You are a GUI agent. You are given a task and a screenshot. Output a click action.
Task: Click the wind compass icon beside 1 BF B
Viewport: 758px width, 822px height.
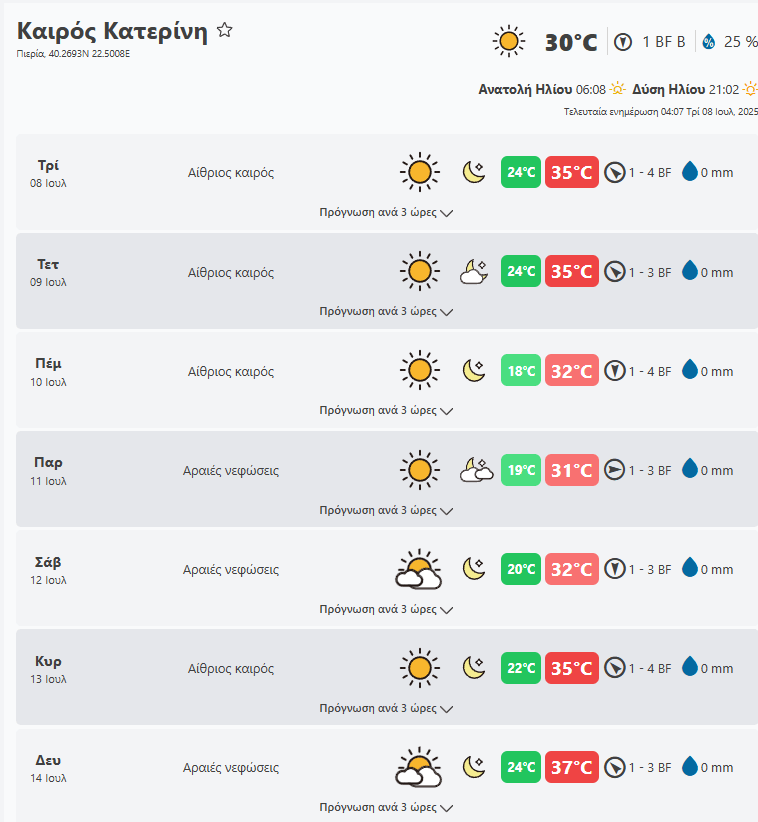623,42
